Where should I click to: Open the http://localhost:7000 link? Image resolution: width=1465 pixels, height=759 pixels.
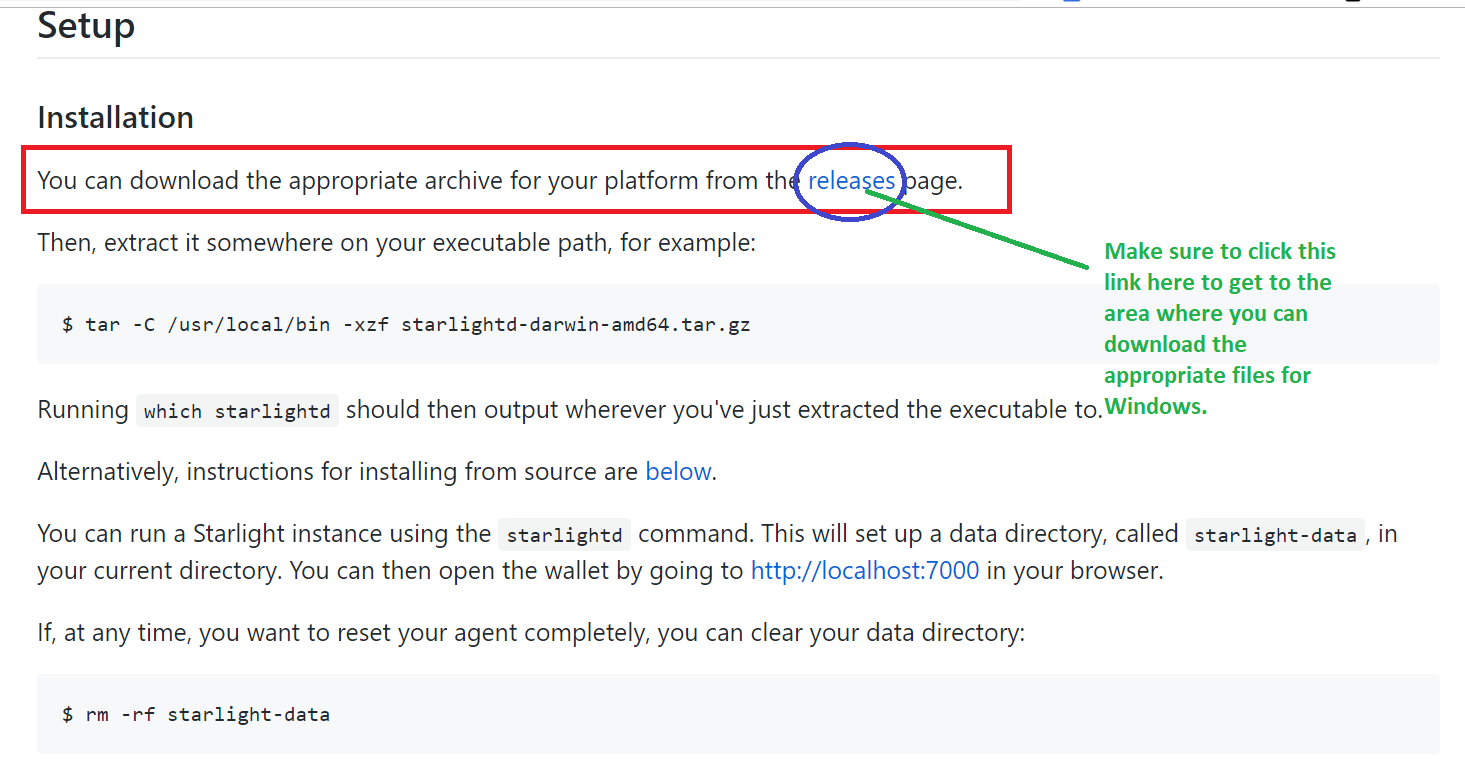point(864,572)
